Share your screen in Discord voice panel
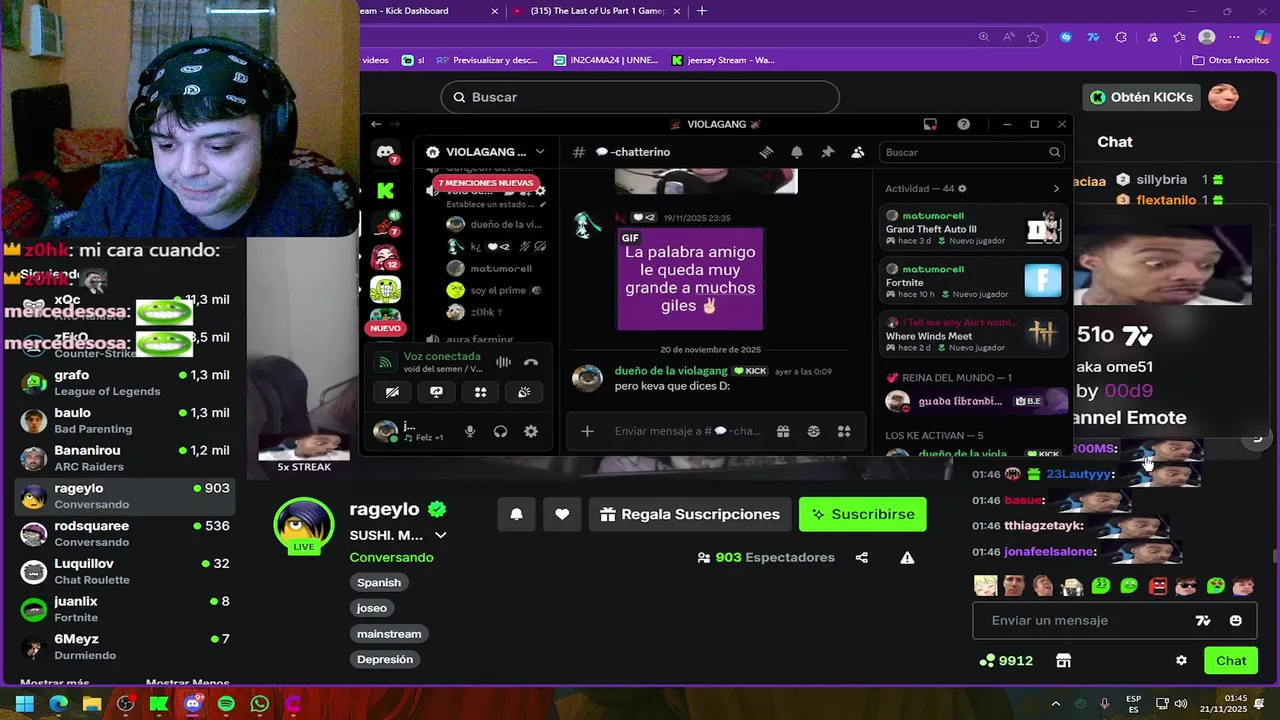The height and width of the screenshot is (720, 1280). [x=436, y=392]
